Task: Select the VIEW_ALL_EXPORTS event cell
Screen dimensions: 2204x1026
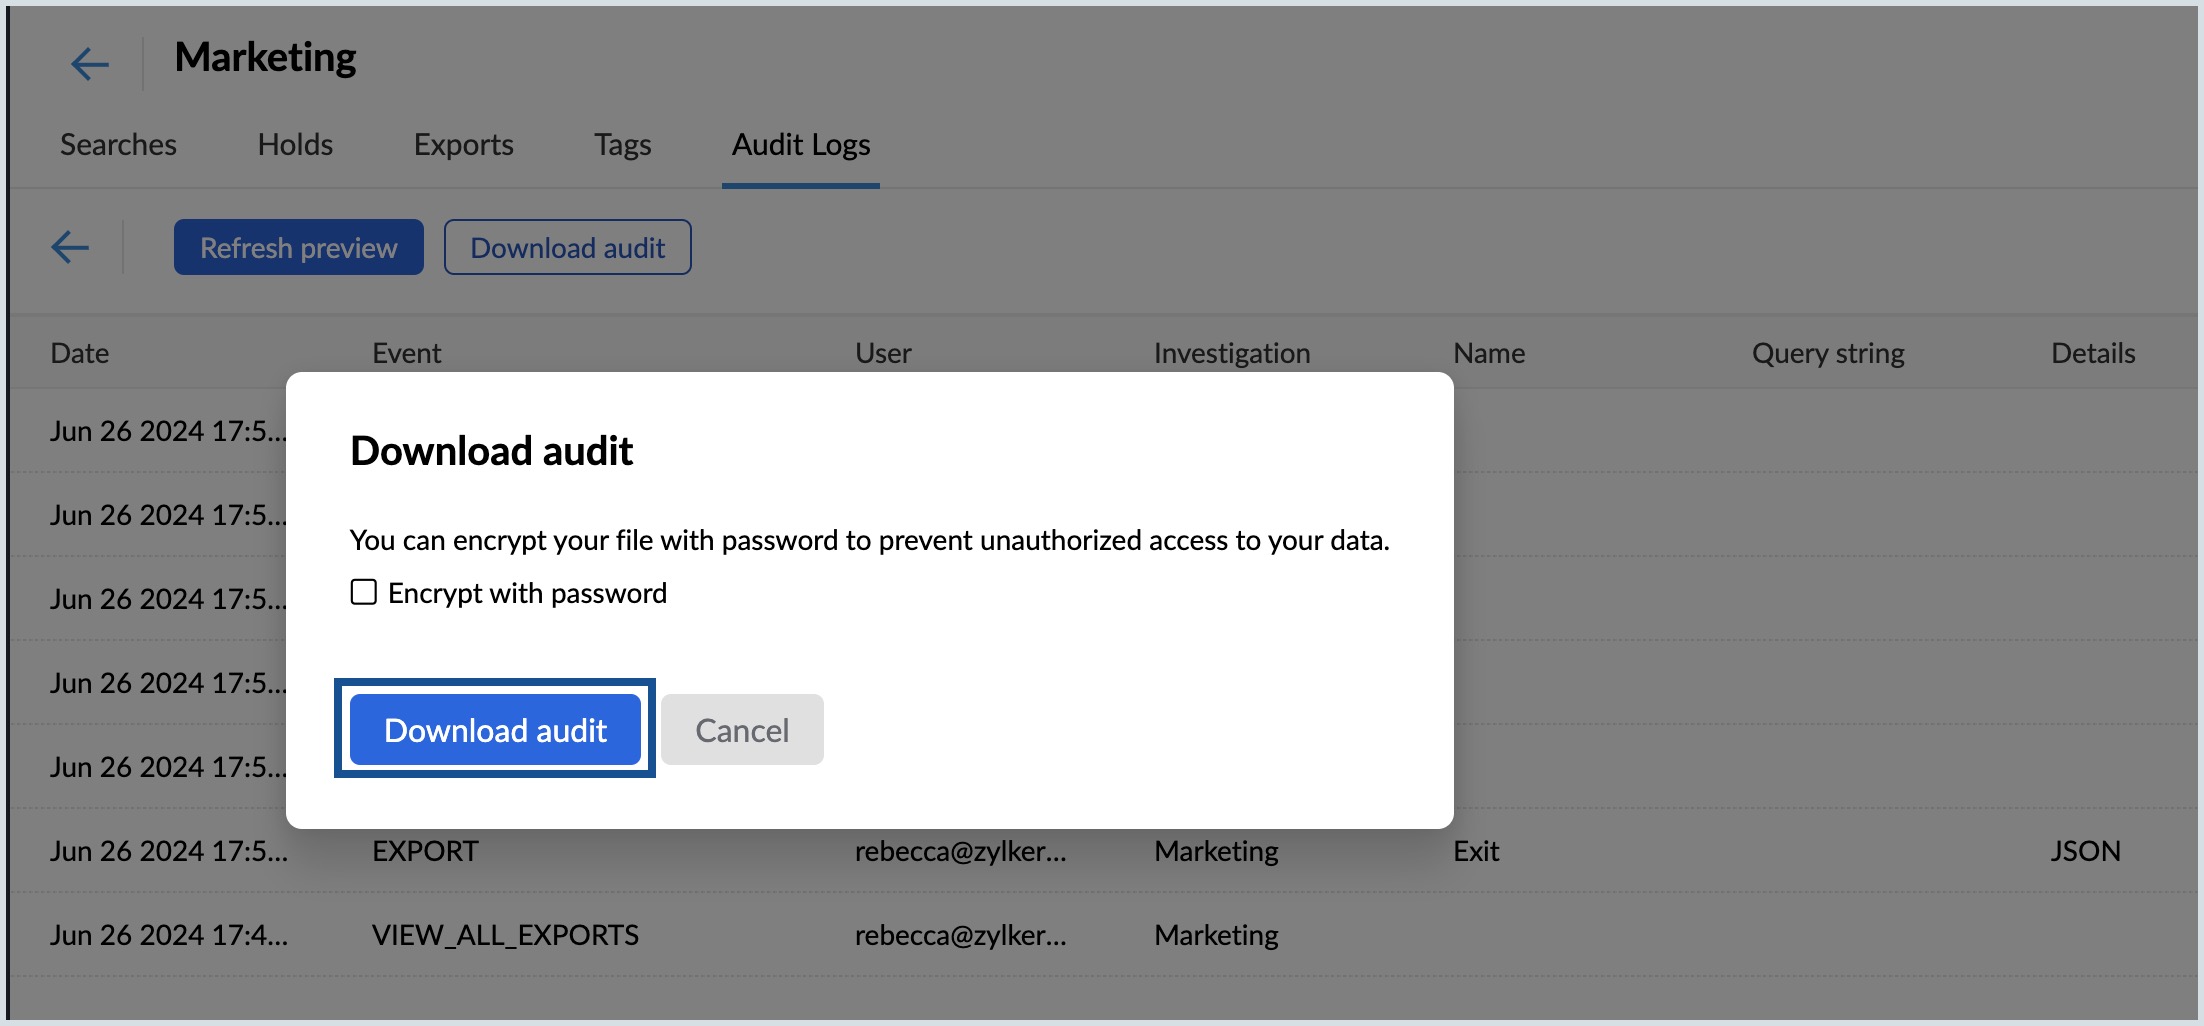Action: (505, 935)
